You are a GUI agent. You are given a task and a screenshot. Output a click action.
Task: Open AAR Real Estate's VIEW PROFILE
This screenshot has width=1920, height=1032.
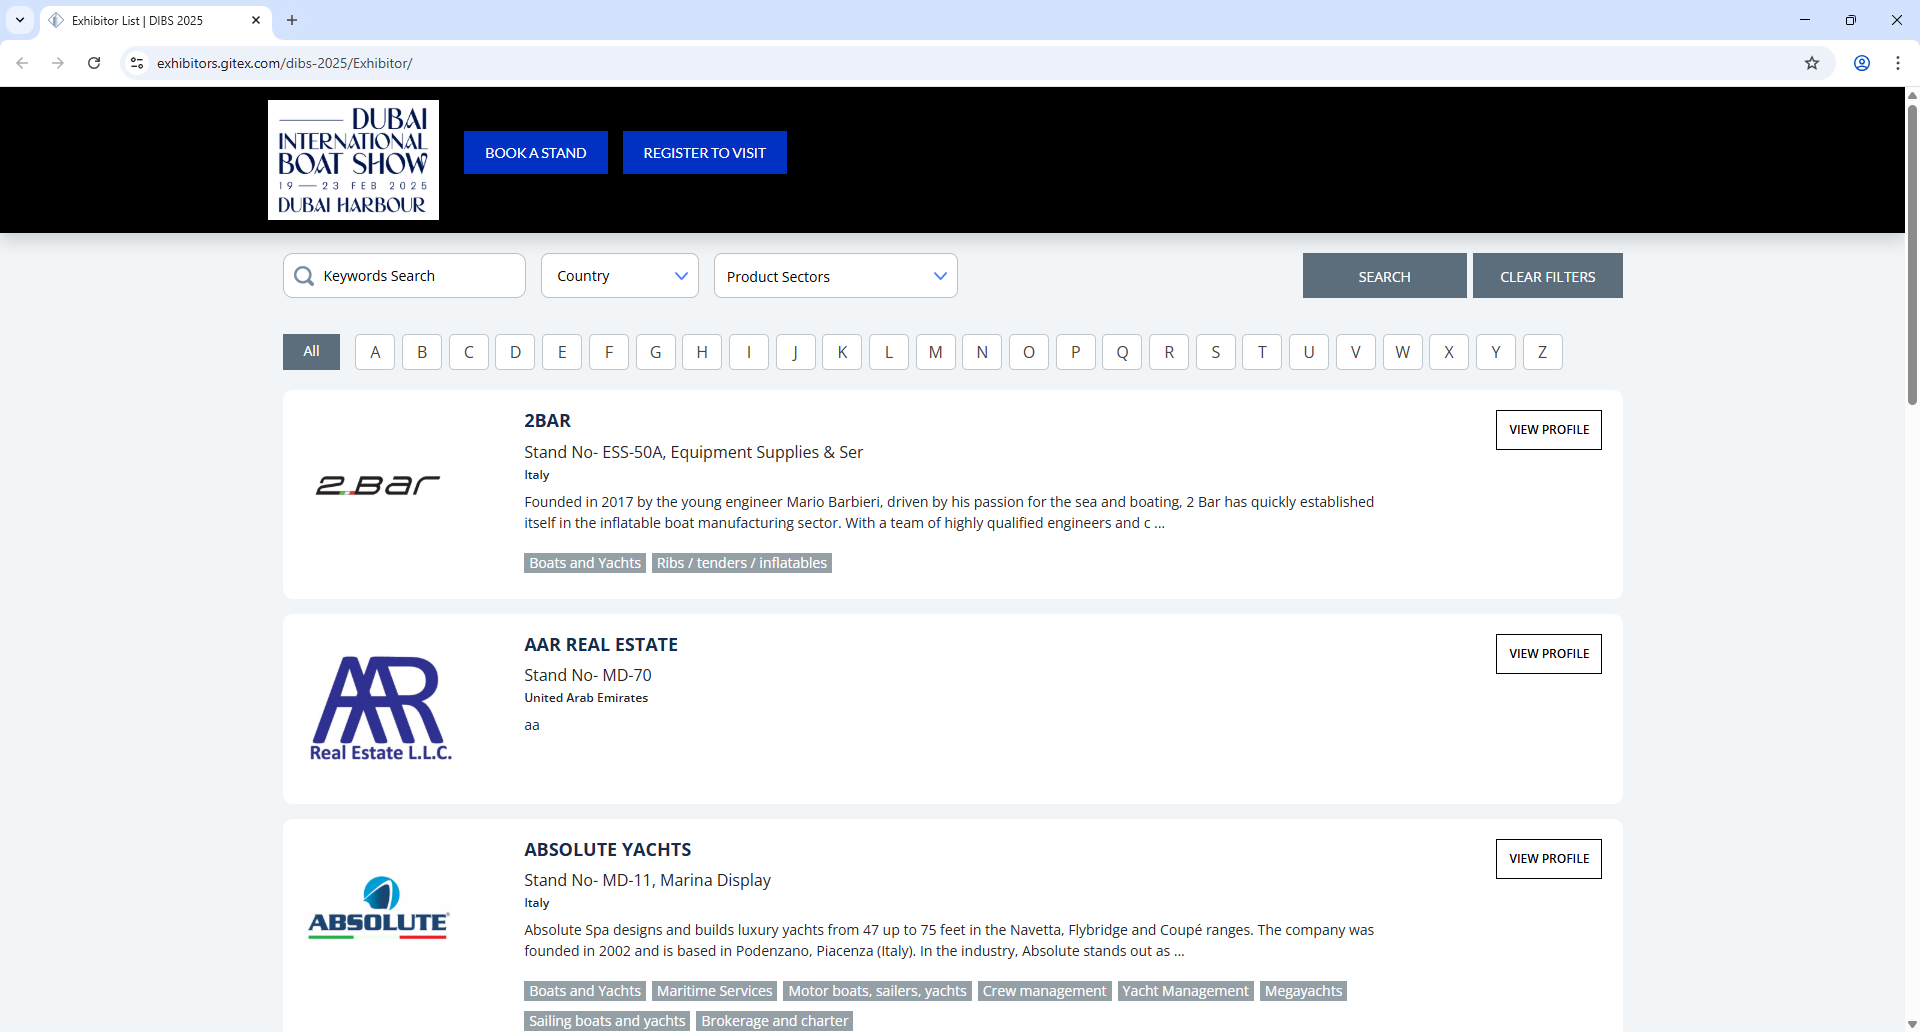point(1548,653)
